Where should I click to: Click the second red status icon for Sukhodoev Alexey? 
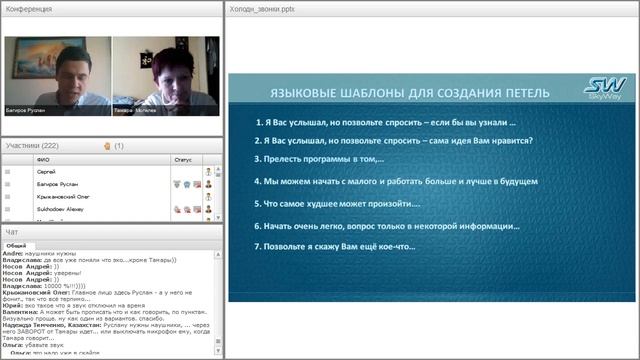(x=187, y=209)
